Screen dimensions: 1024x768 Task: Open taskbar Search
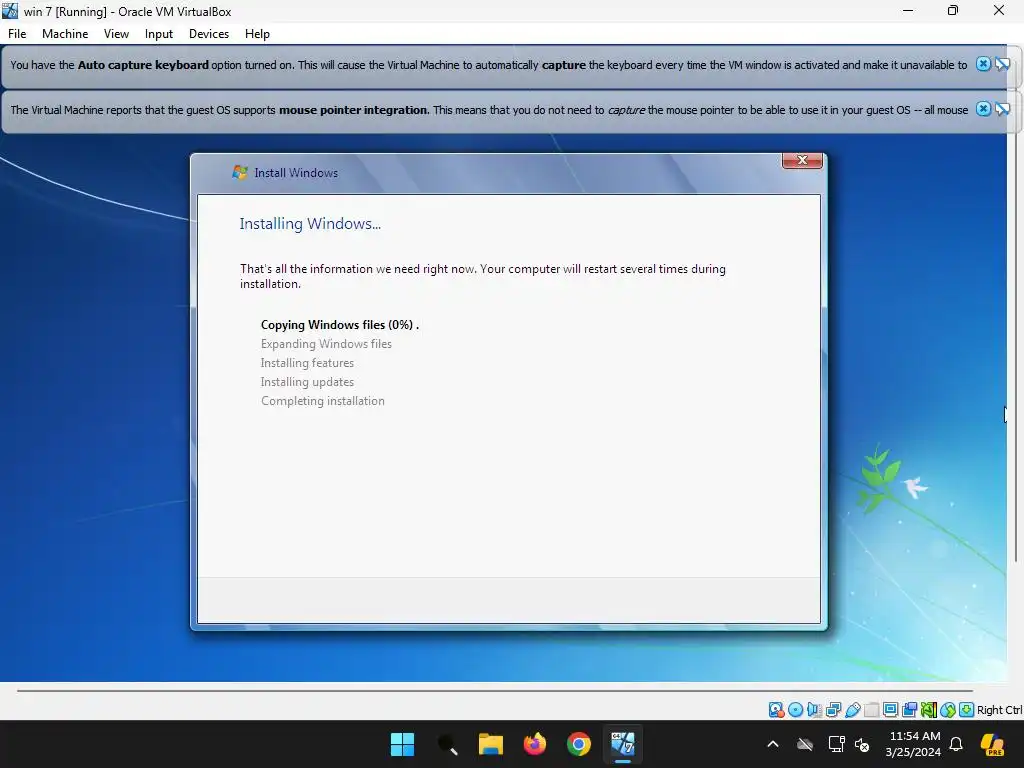point(447,744)
